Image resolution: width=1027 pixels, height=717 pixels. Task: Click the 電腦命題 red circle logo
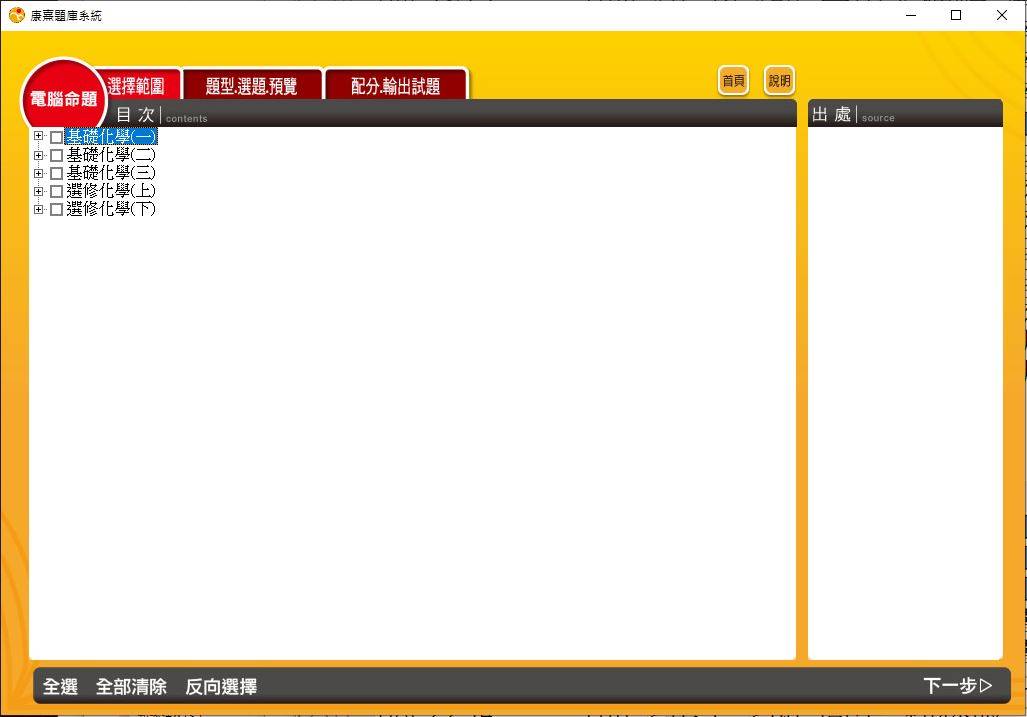(x=64, y=100)
